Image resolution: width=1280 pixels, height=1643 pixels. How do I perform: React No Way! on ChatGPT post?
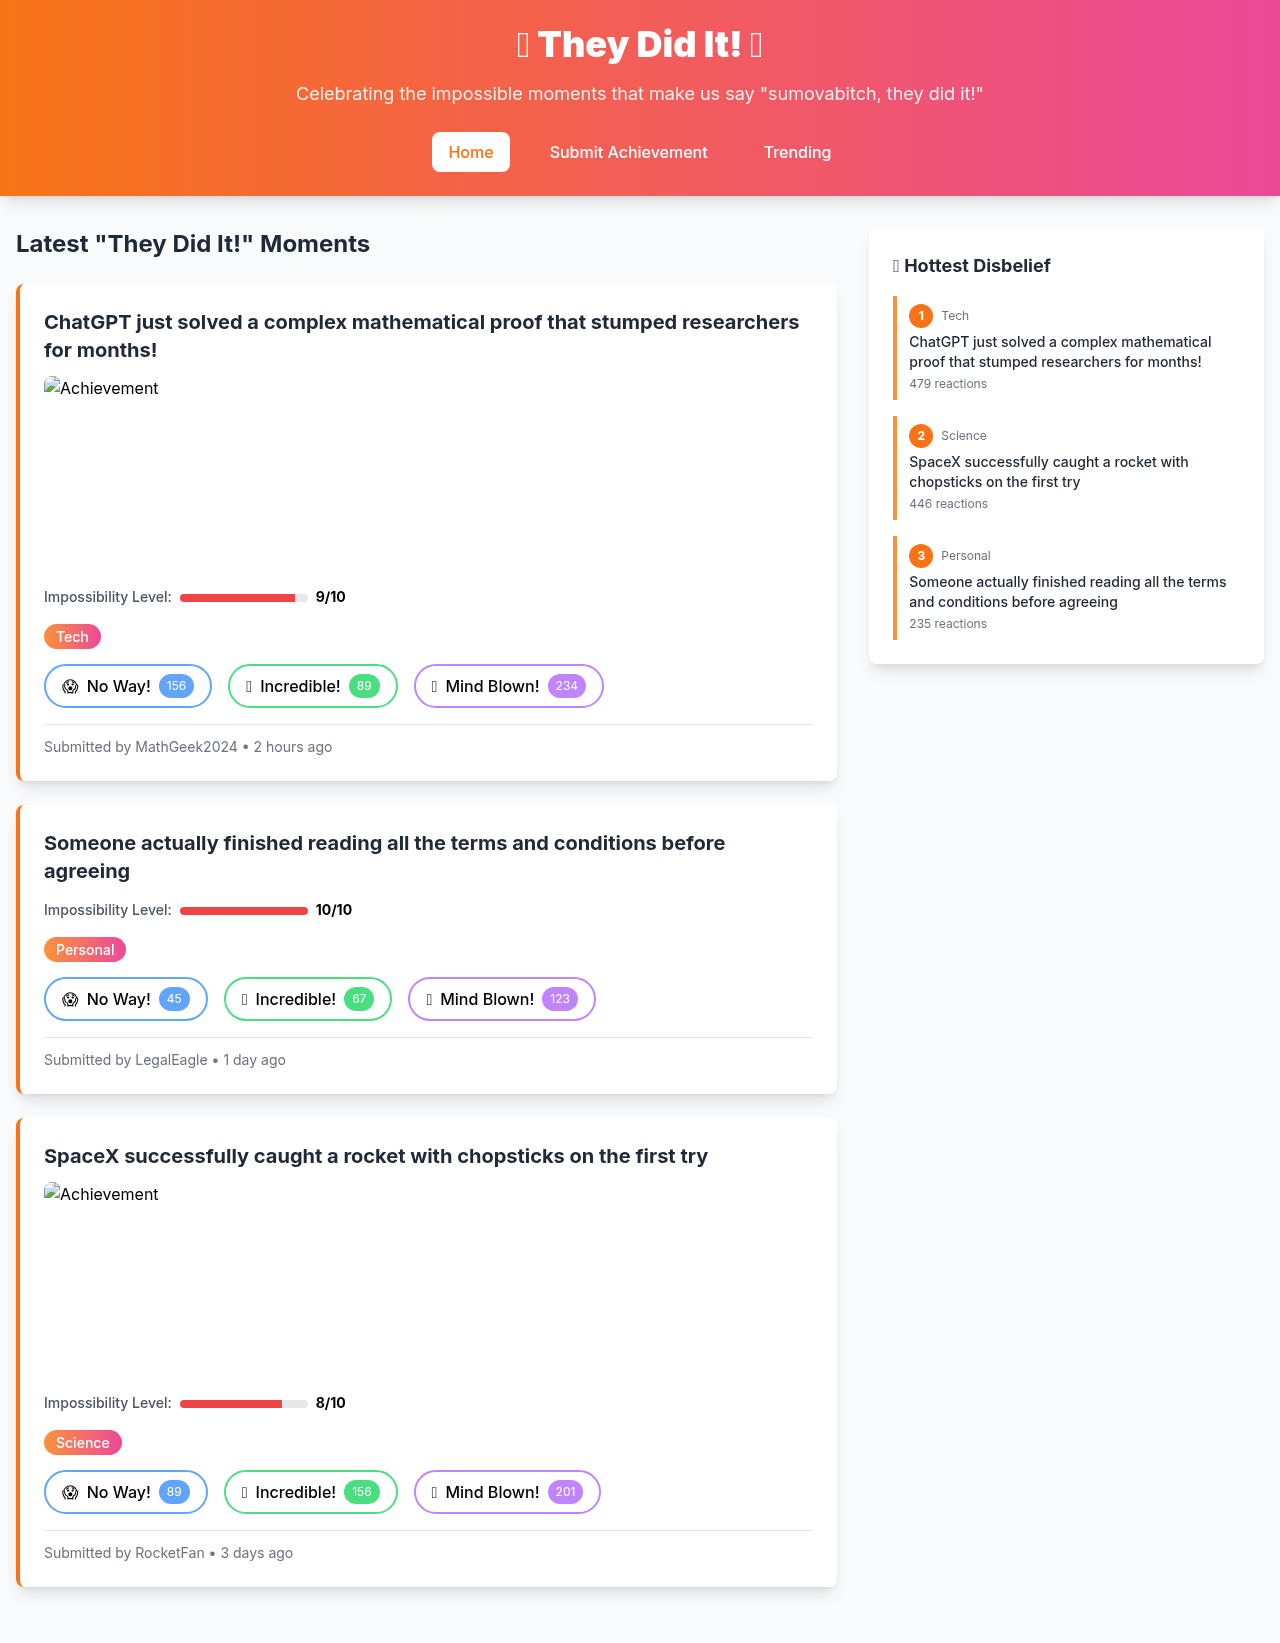pos(127,686)
